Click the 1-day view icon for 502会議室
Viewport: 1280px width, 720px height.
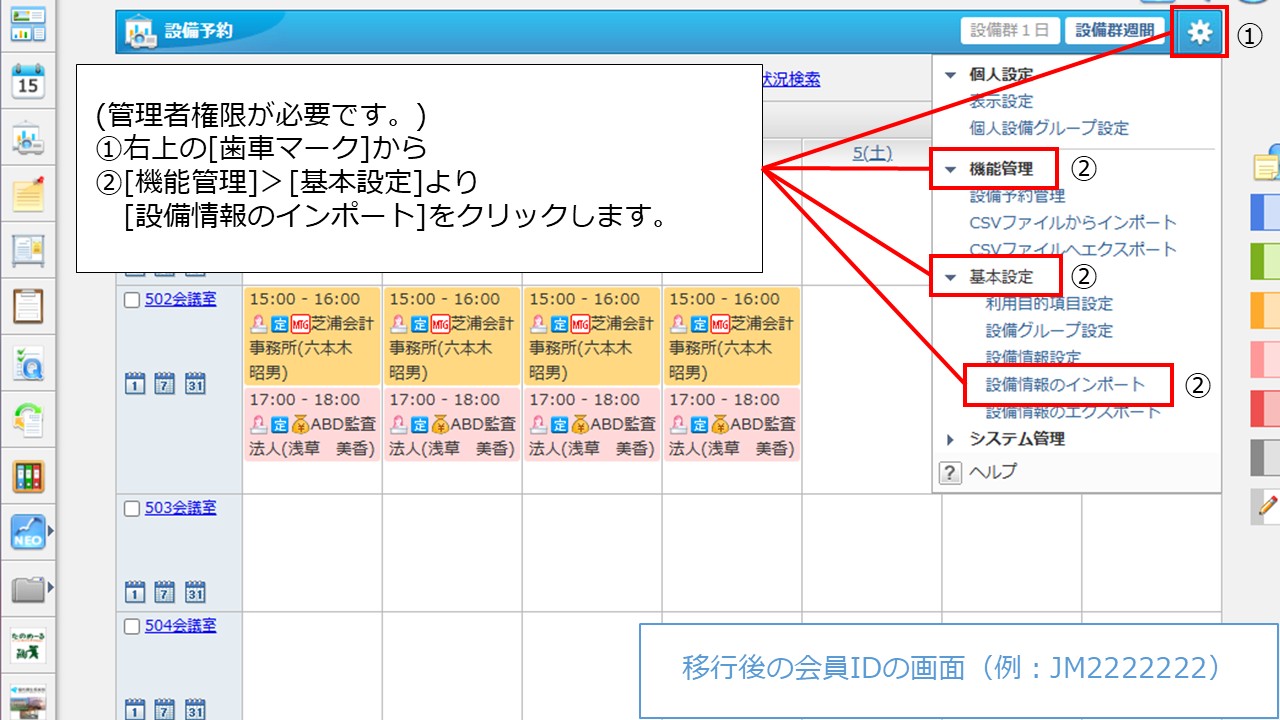135,383
